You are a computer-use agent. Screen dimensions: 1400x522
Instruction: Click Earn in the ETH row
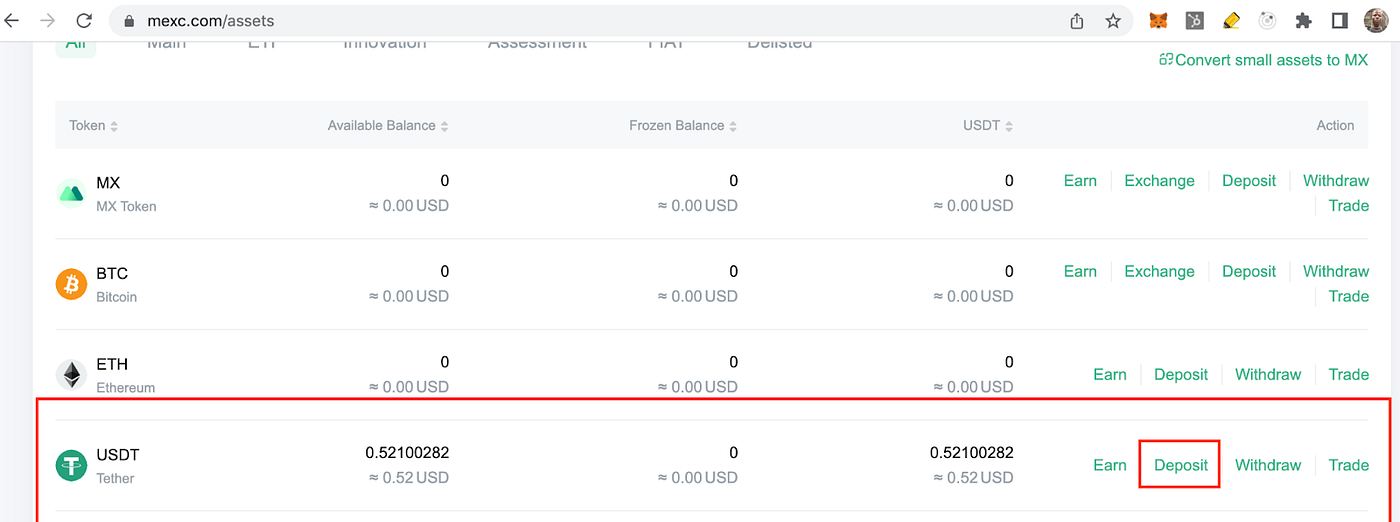1110,374
